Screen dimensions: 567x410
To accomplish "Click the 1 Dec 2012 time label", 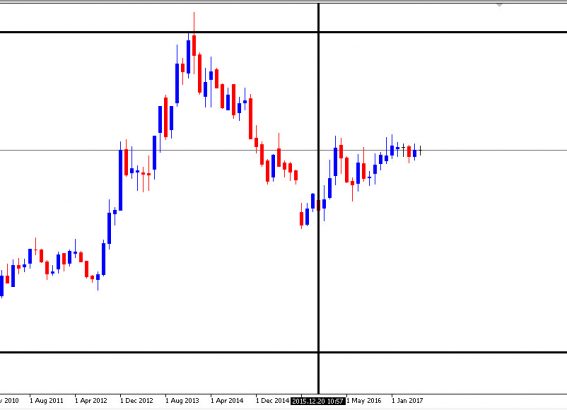I will [x=137, y=401].
